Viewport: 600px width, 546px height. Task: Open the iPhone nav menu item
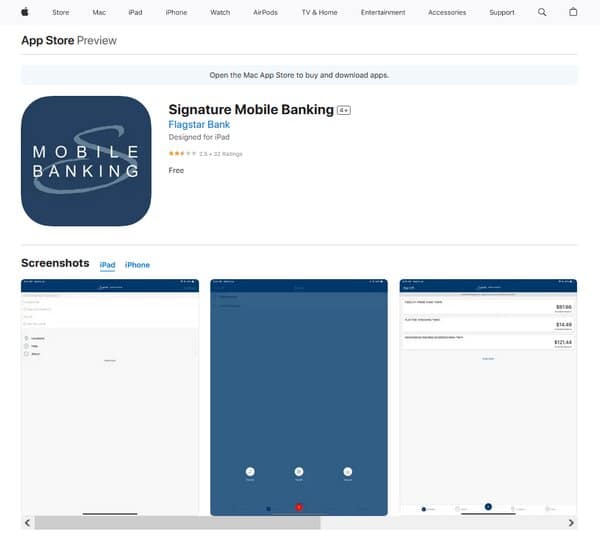[176, 12]
